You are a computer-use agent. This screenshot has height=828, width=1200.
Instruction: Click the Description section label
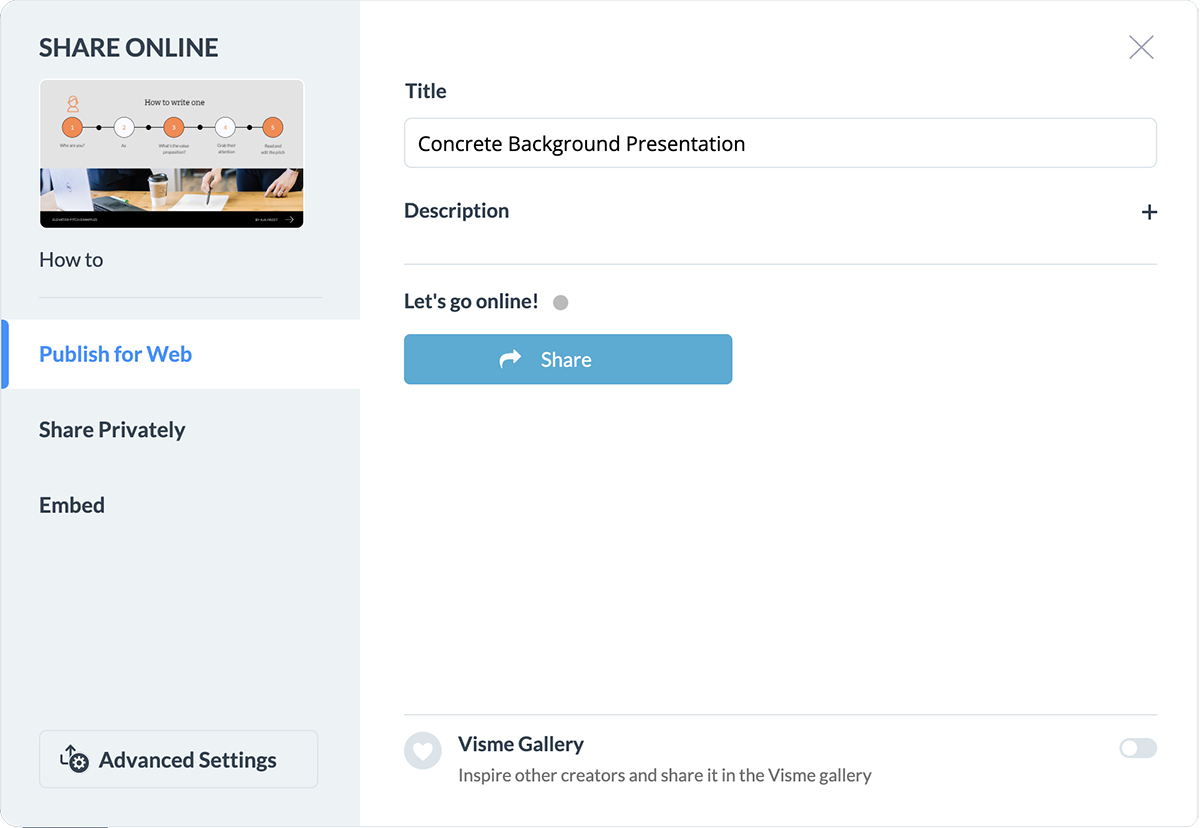(456, 211)
